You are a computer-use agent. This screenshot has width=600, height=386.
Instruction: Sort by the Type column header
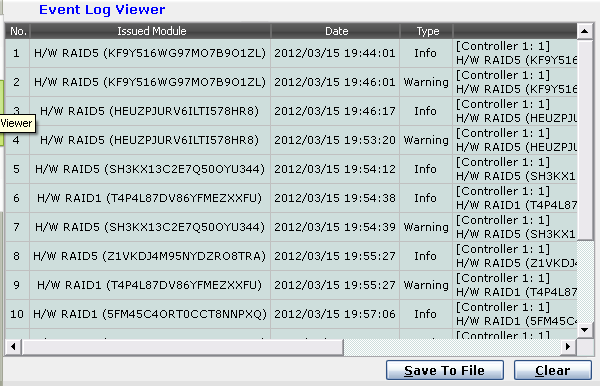(x=427, y=31)
